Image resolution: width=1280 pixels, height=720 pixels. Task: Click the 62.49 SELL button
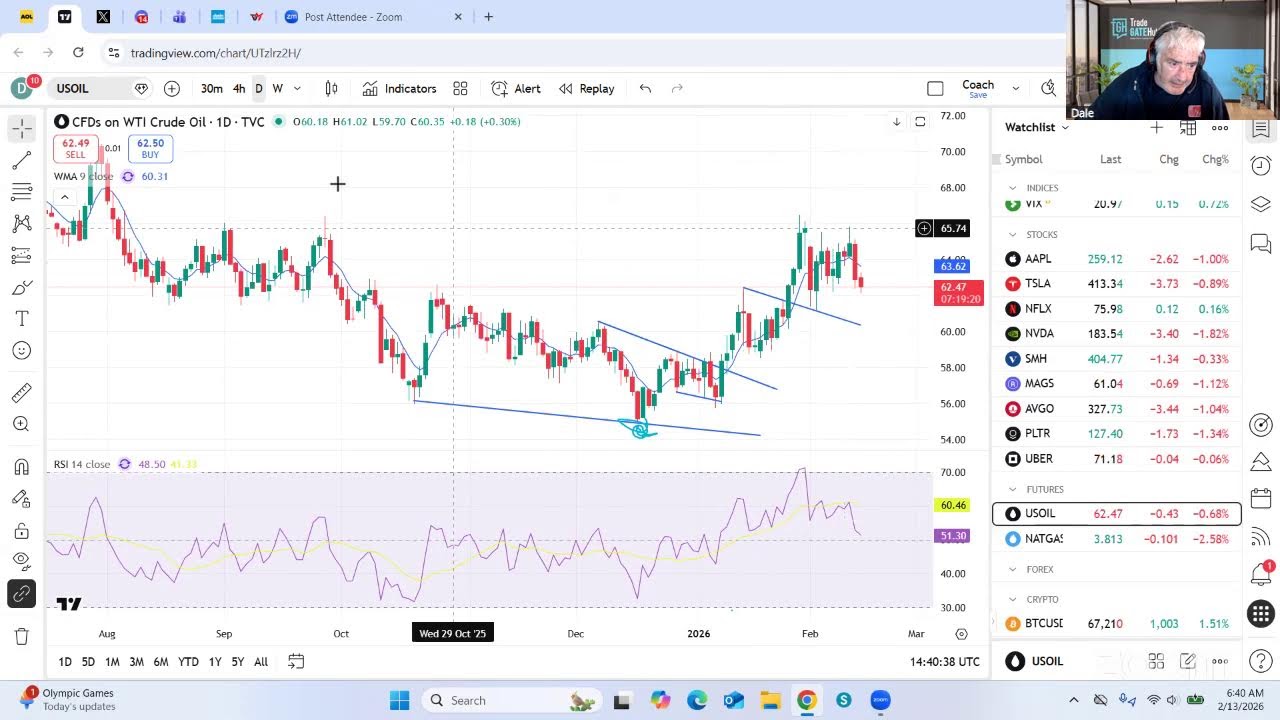[x=75, y=149]
